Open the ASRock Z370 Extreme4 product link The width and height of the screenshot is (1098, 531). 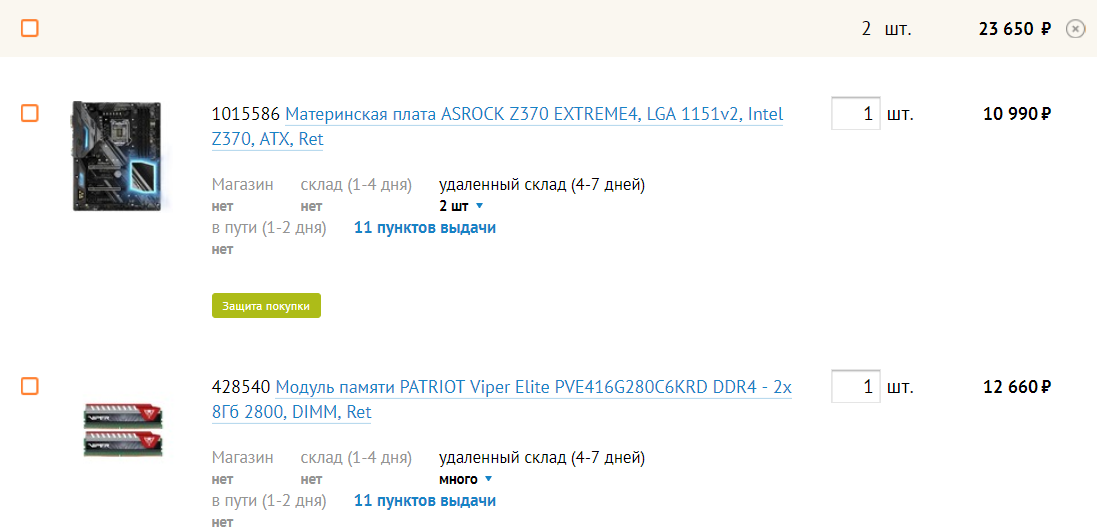coord(533,115)
